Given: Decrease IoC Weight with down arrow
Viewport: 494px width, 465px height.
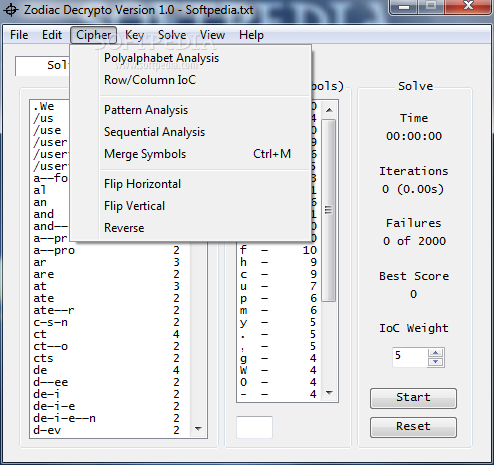Looking at the screenshot, I should tap(436, 362).
